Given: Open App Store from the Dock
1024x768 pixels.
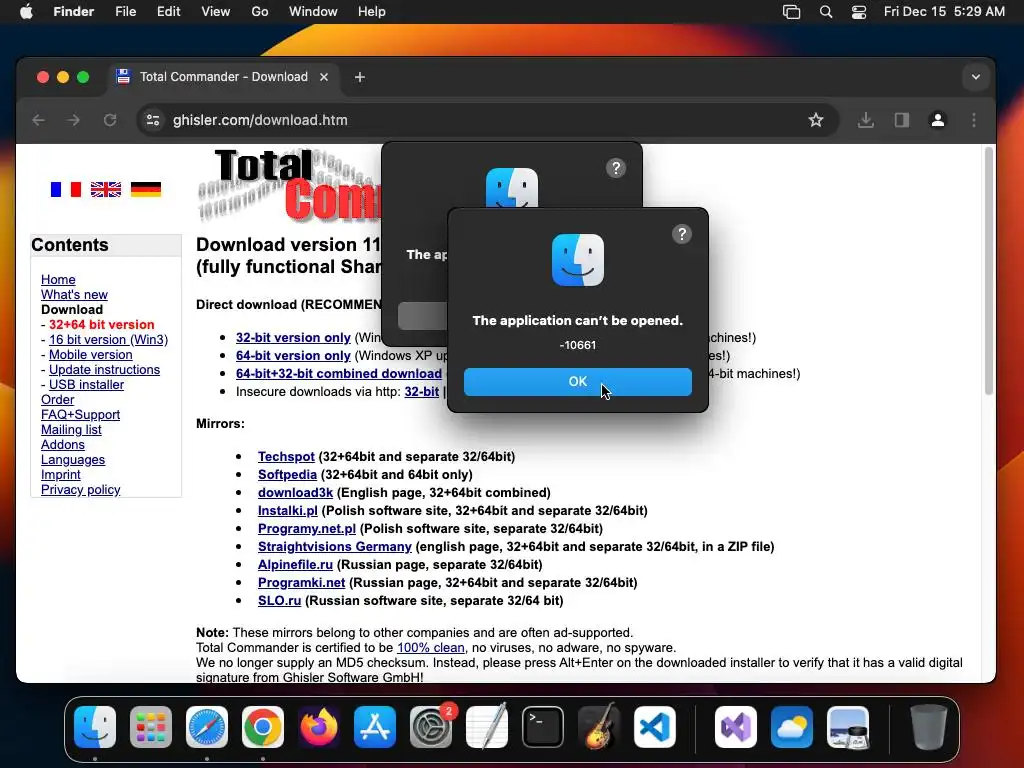Looking at the screenshot, I should (375, 727).
